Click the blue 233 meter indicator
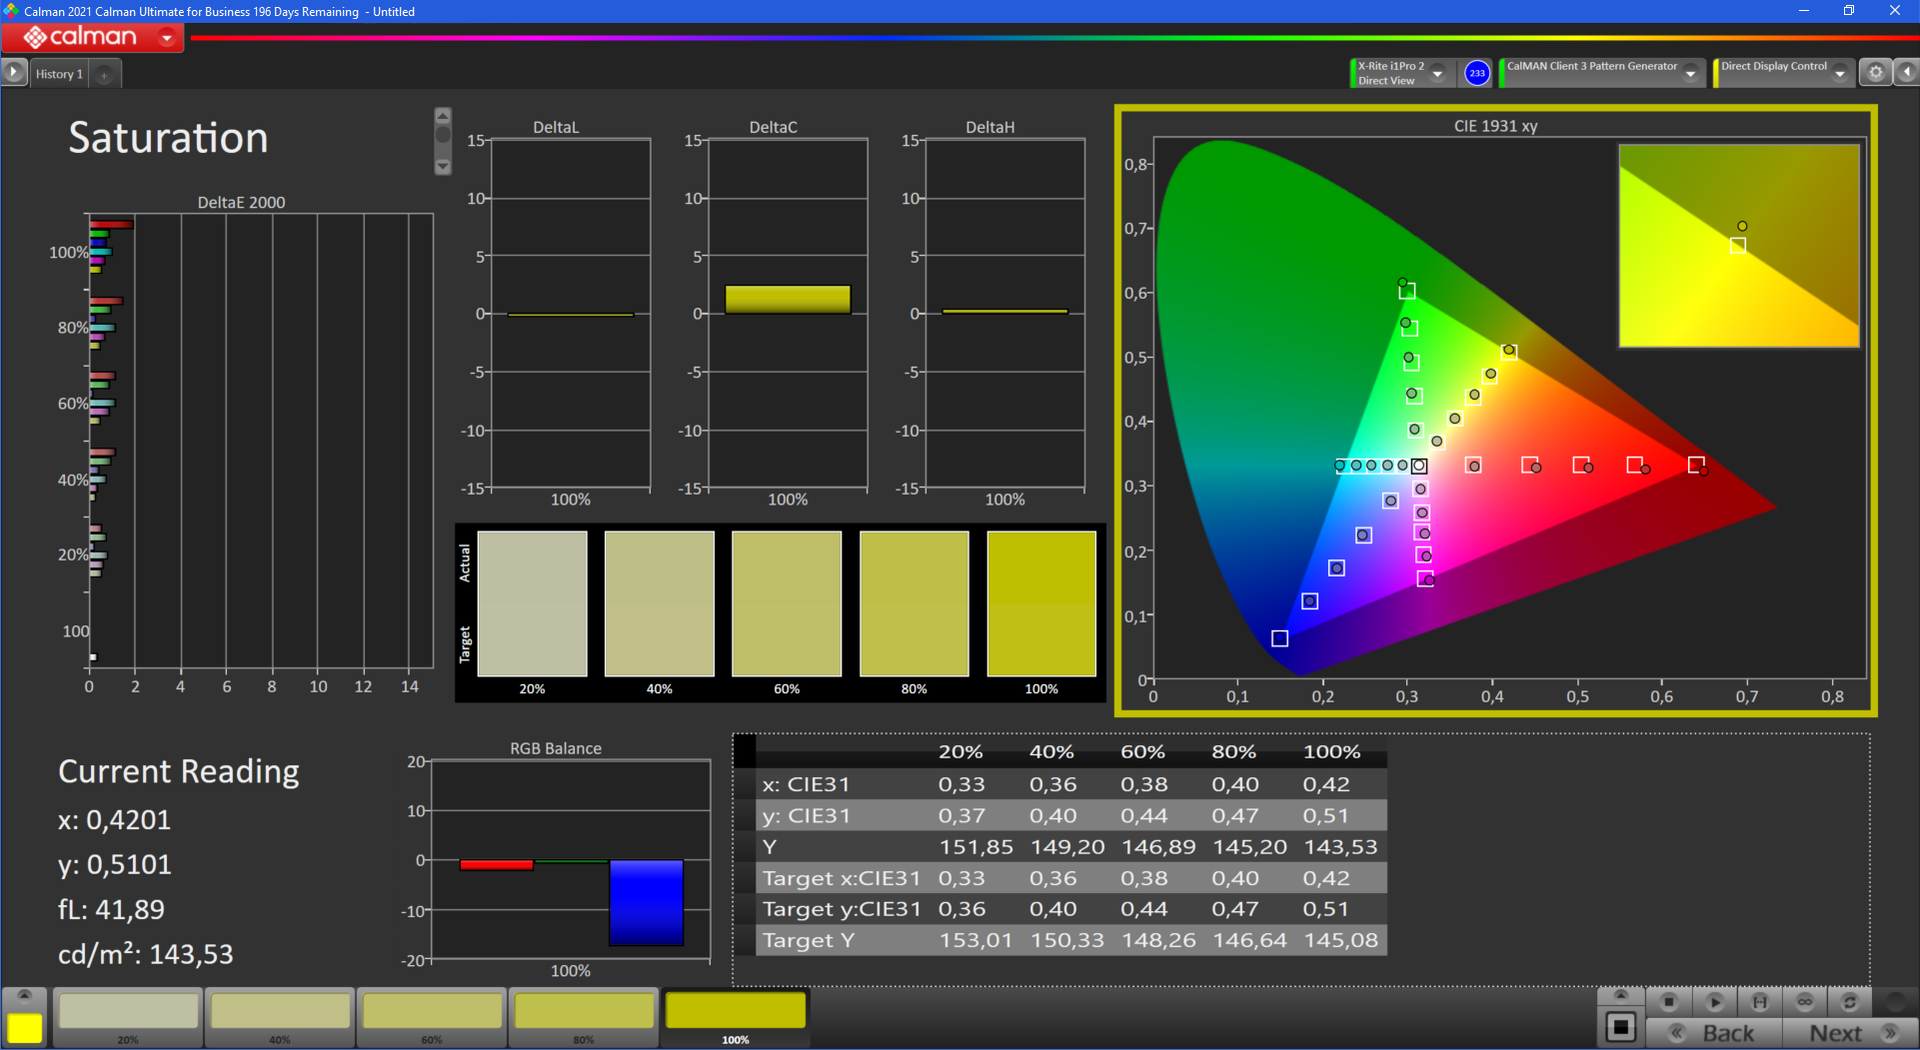The image size is (1920, 1050). pos(1477,73)
